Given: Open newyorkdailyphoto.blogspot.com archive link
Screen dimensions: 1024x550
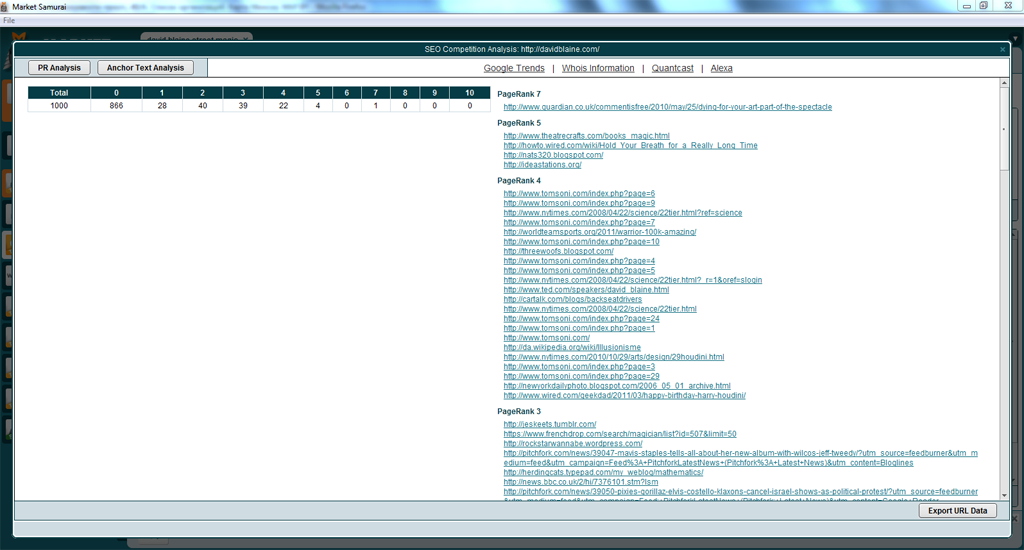Looking at the screenshot, I should (x=616, y=386).
